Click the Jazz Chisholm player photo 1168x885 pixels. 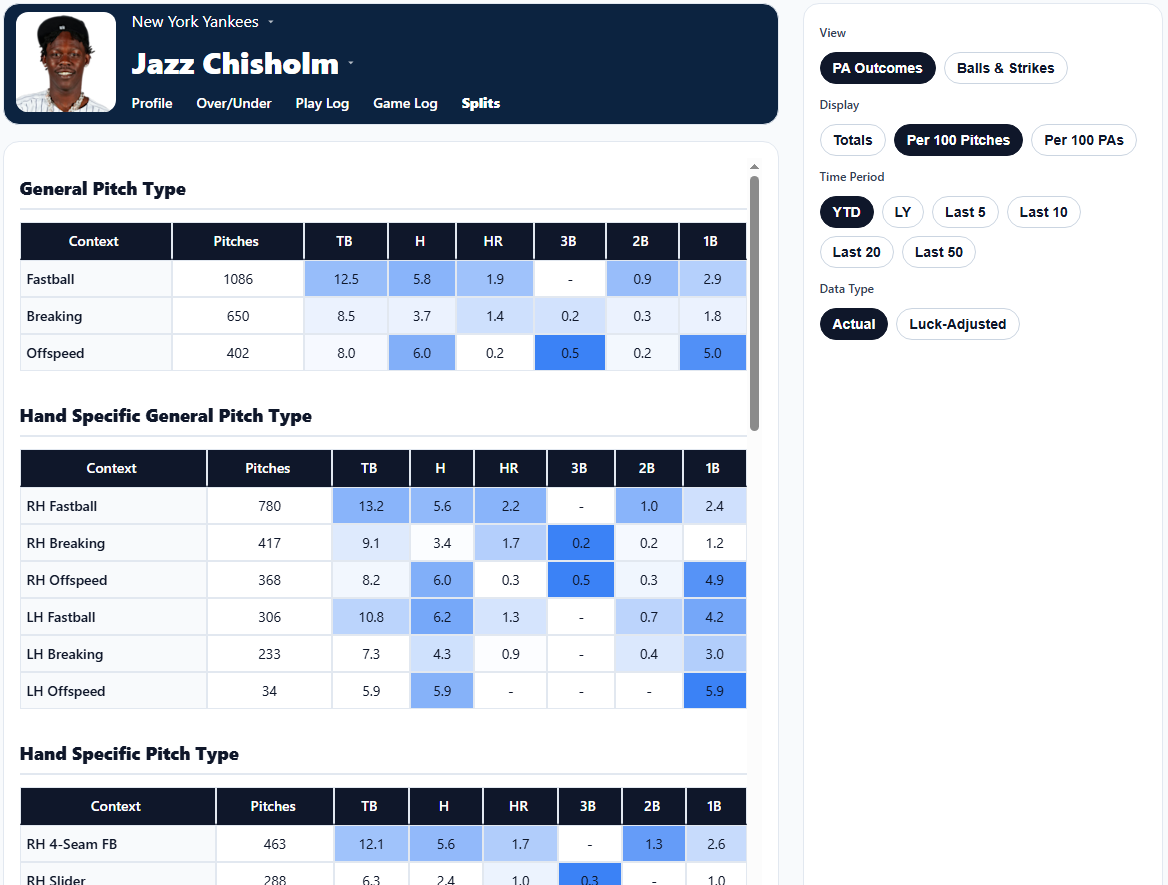tap(65, 61)
